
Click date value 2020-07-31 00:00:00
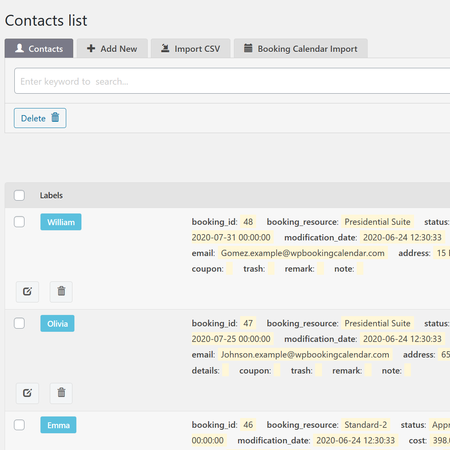[x=232, y=237]
